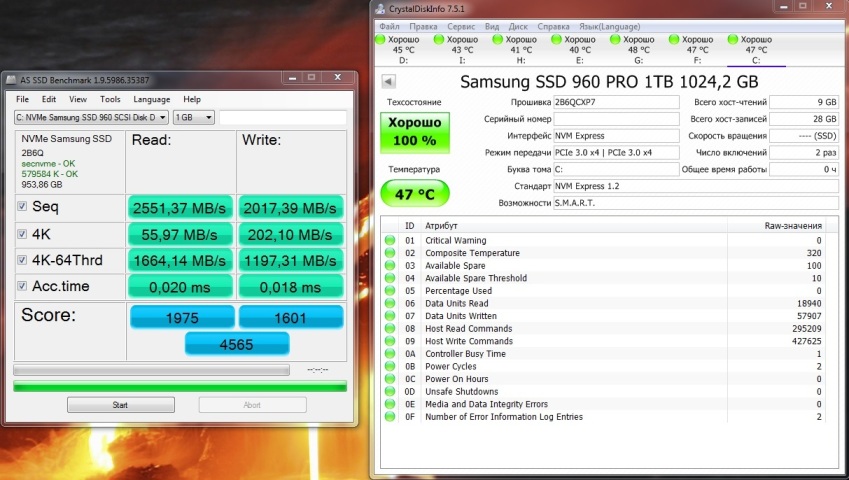Open the Файл menu in CrystalDiskInfo
The image size is (849, 480).
click(x=389, y=26)
